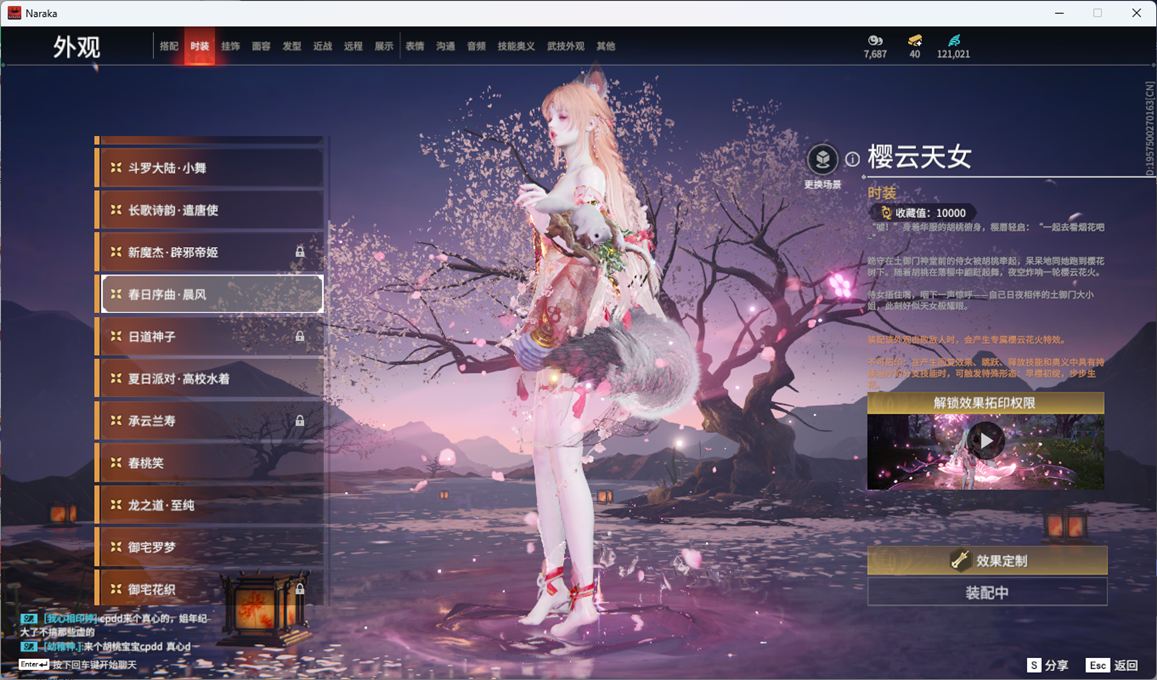
Task: Click the Enter key chat icon
Action: tap(34, 665)
